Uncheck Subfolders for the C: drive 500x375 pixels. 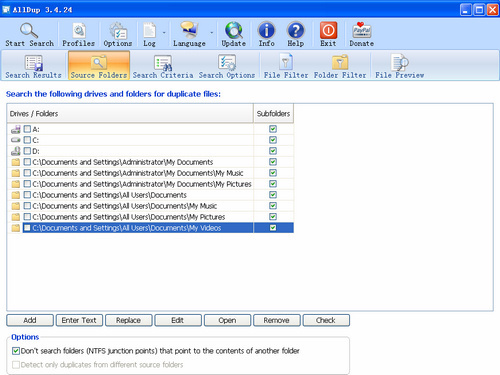tap(273, 140)
